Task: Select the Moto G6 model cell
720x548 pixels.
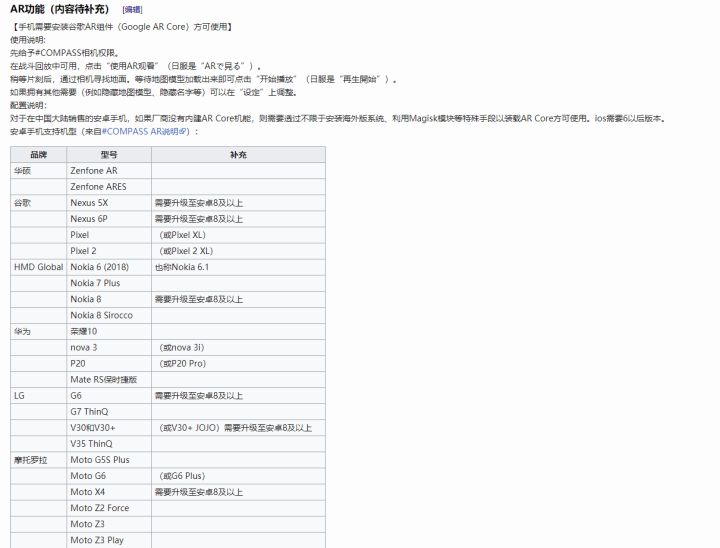Action: [x=109, y=476]
